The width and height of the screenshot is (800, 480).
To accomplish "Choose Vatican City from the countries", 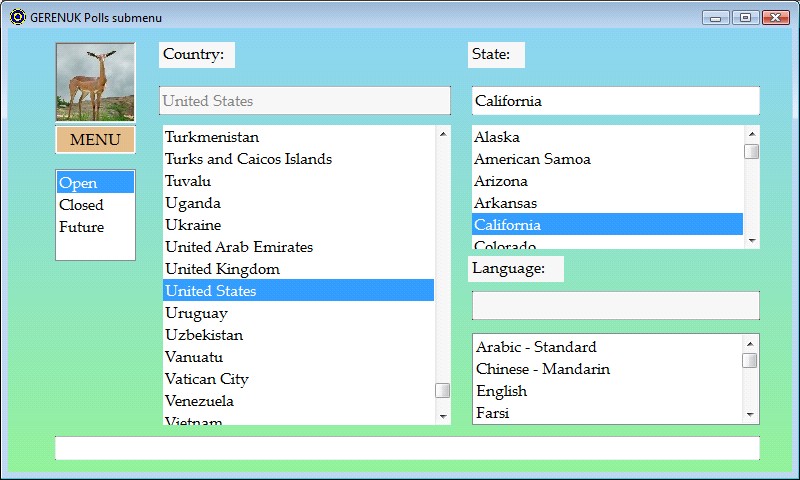I will [206, 379].
